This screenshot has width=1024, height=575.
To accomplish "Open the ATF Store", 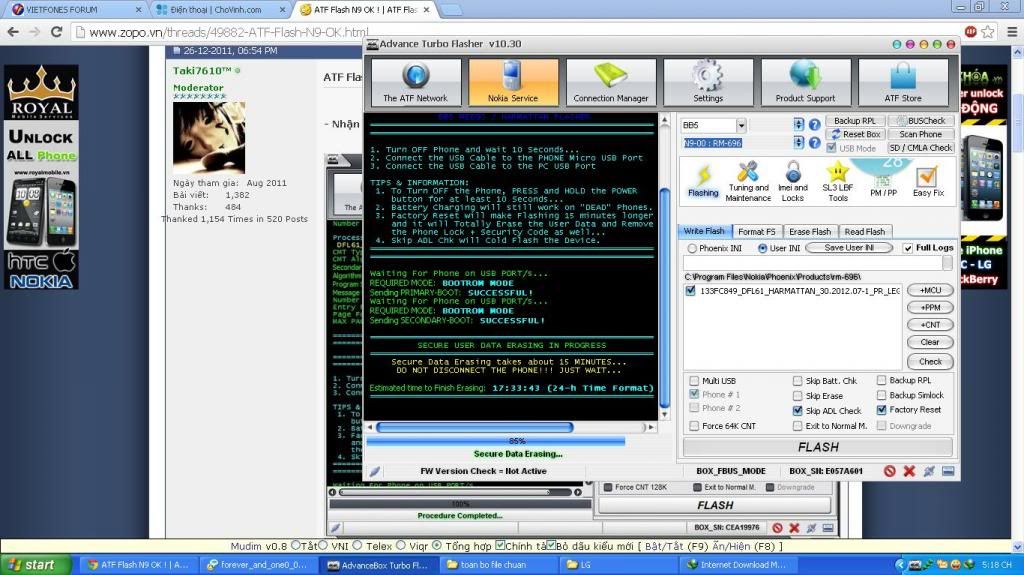I will [x=903, y=82].
